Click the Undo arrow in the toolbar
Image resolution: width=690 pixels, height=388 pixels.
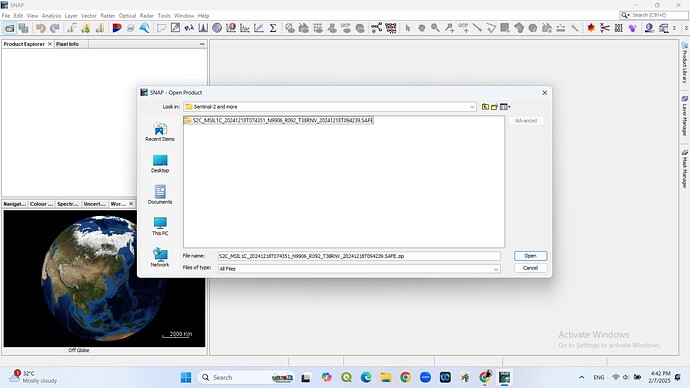click(40, 28)
